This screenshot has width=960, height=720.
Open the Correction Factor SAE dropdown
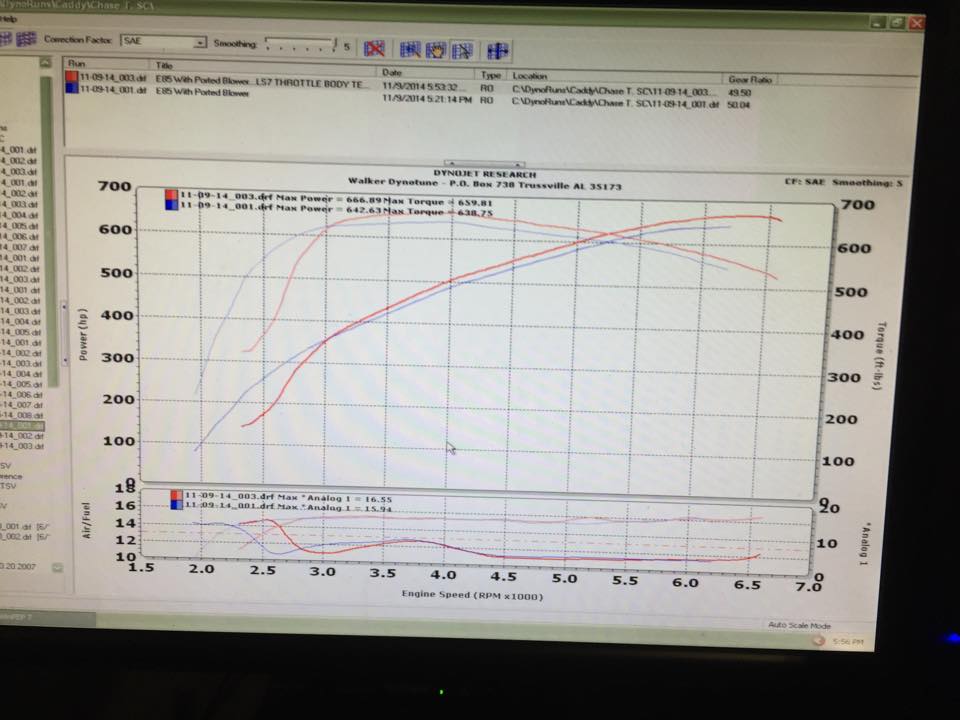[x=200, y=42]
